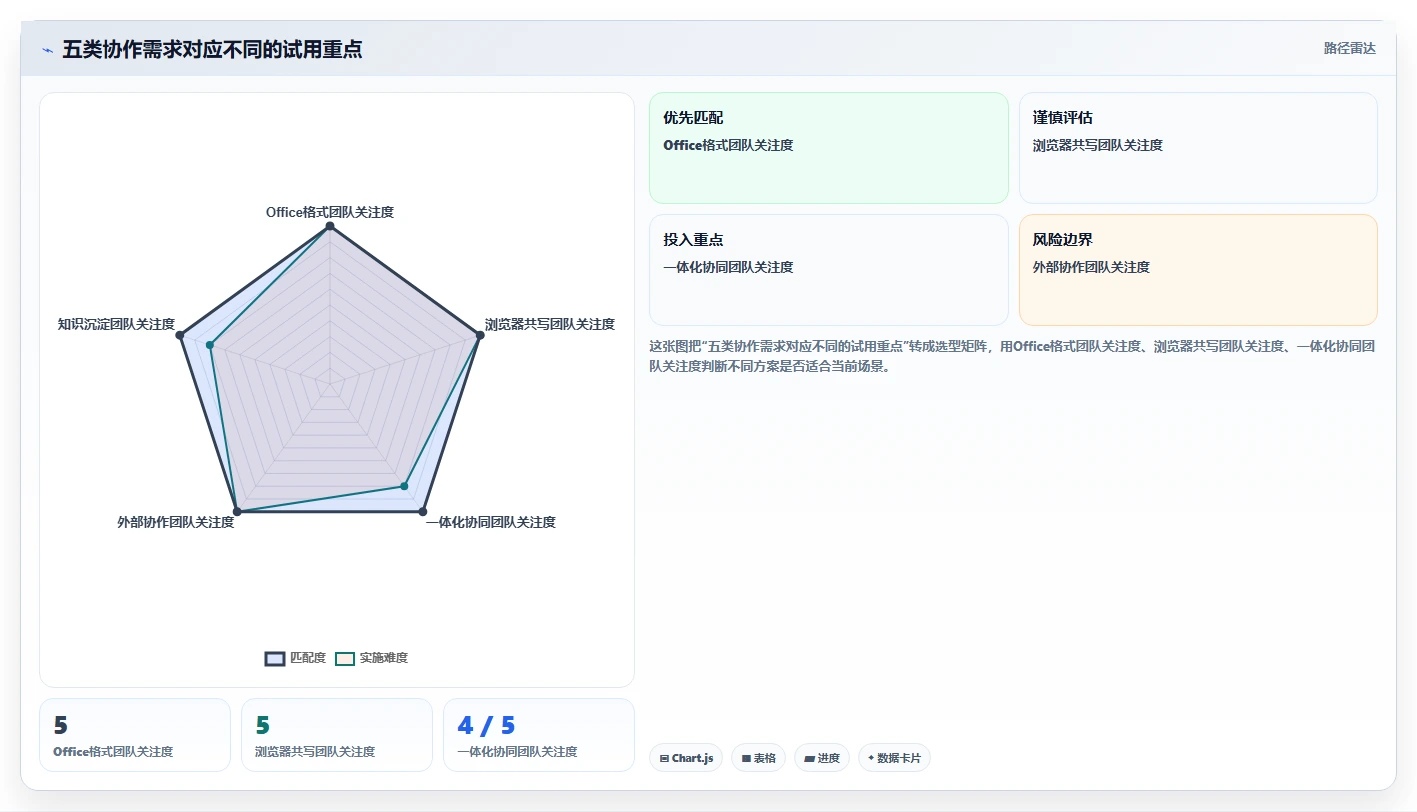This screenshot has width=1417, height=812.
Task: Click the heading 五类协作需求对应不同的试用重点
Action: (x=212, y=49)
